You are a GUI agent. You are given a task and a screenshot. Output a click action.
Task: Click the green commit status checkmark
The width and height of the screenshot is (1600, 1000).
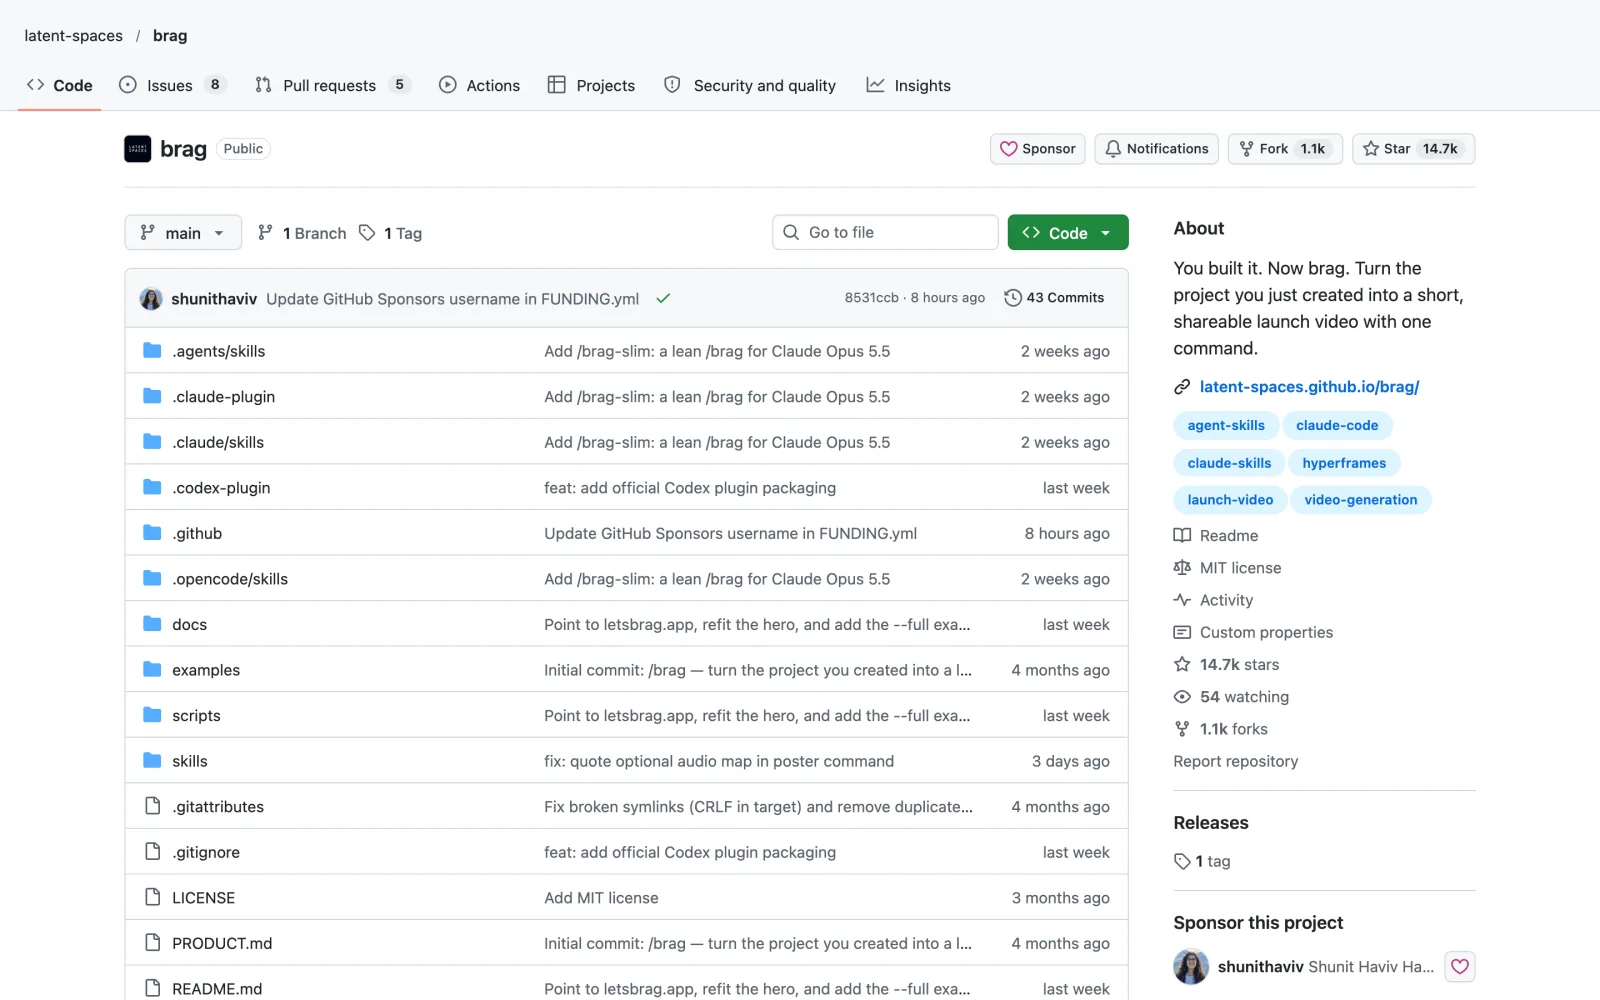pos(663,298)
